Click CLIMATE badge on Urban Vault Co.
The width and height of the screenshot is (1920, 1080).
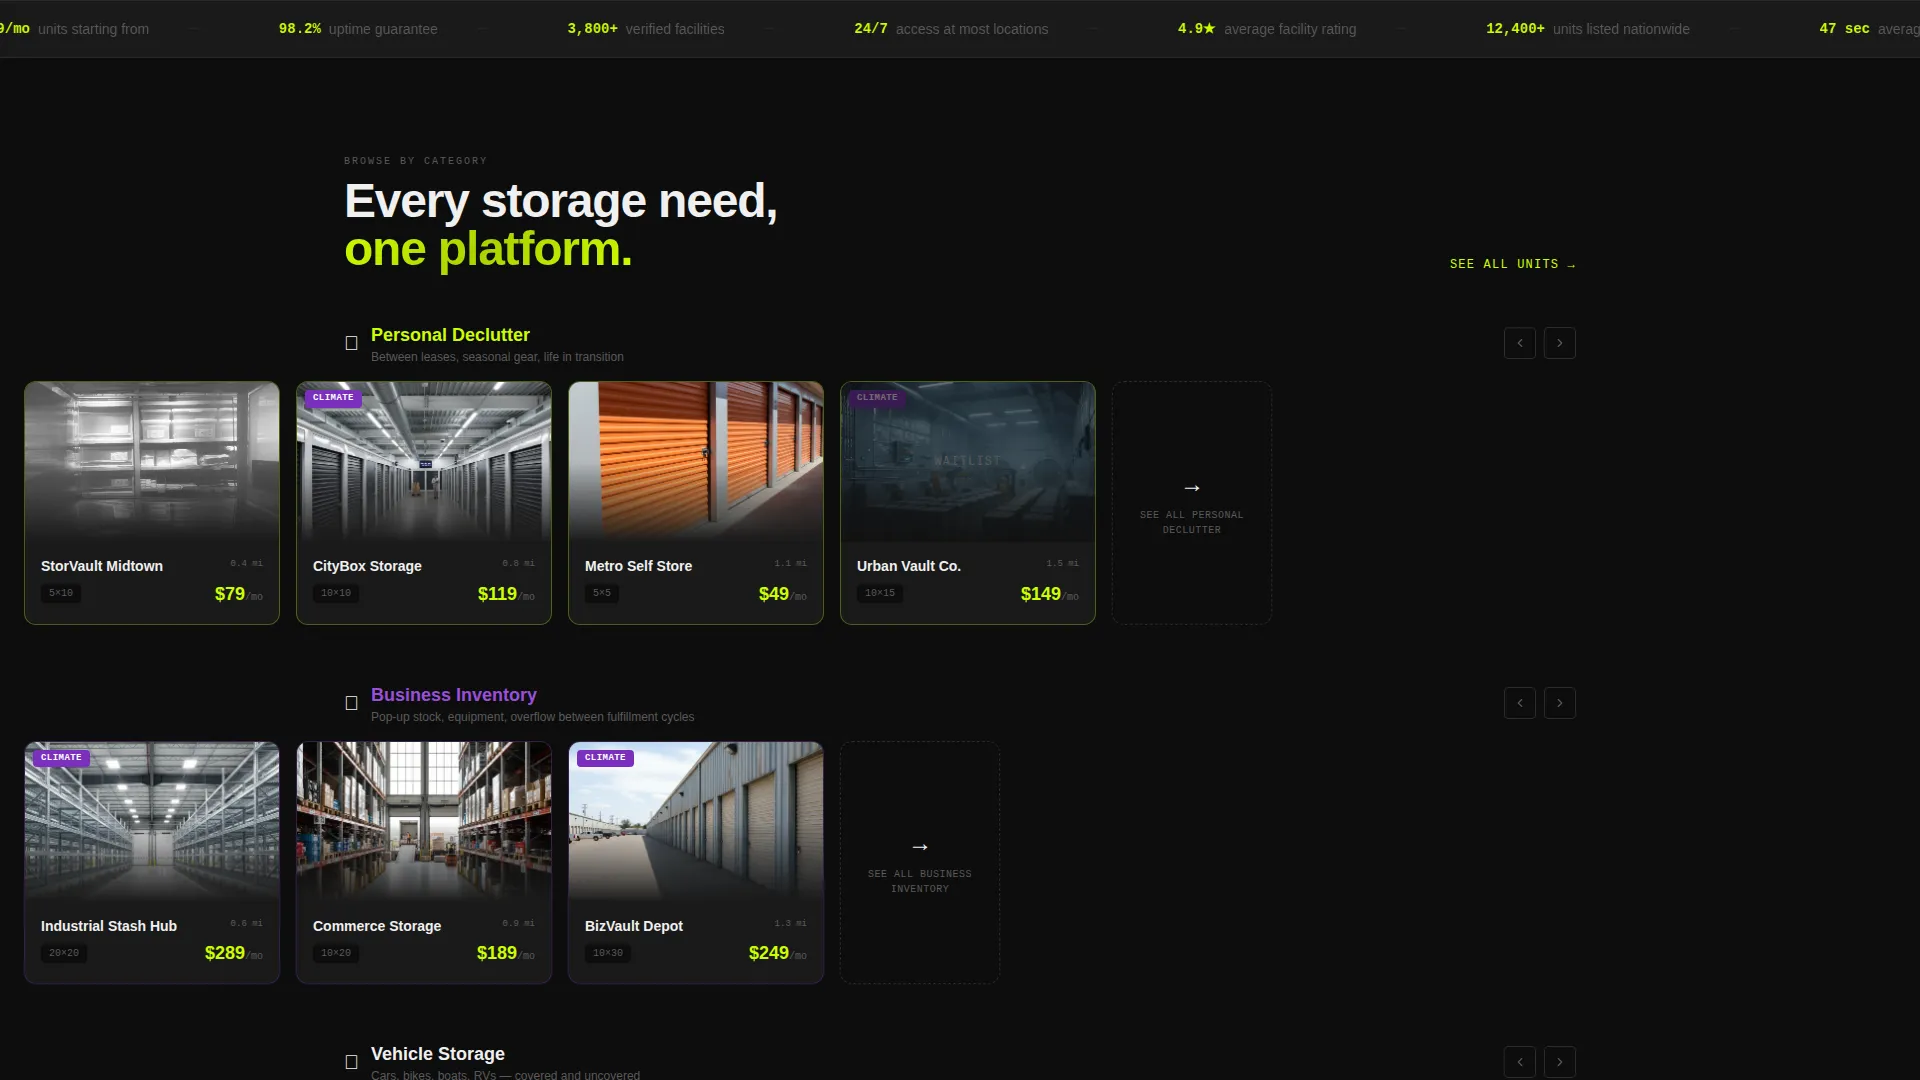coord(877,398)
